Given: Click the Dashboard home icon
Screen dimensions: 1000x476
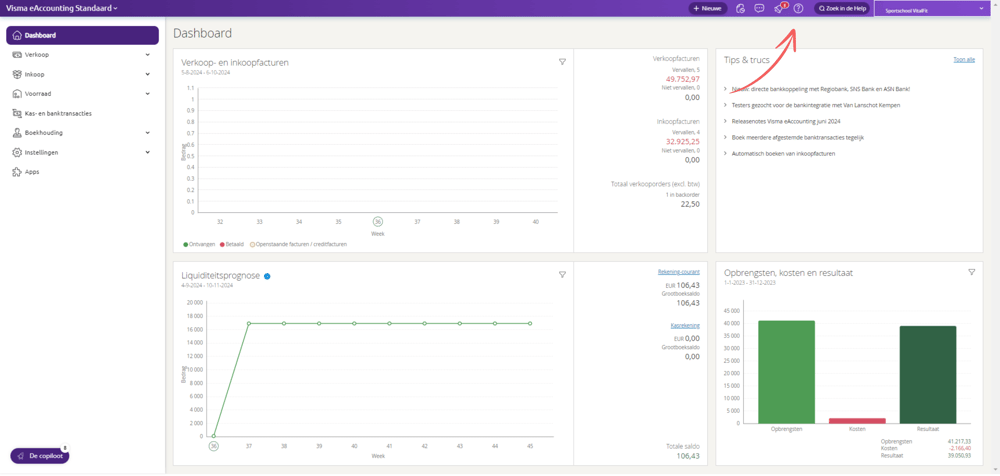Looking at the screenshot, I should 17,35.
